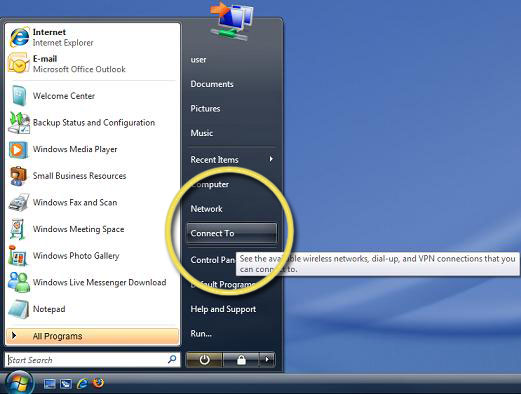Expand All Programs list

92,336
